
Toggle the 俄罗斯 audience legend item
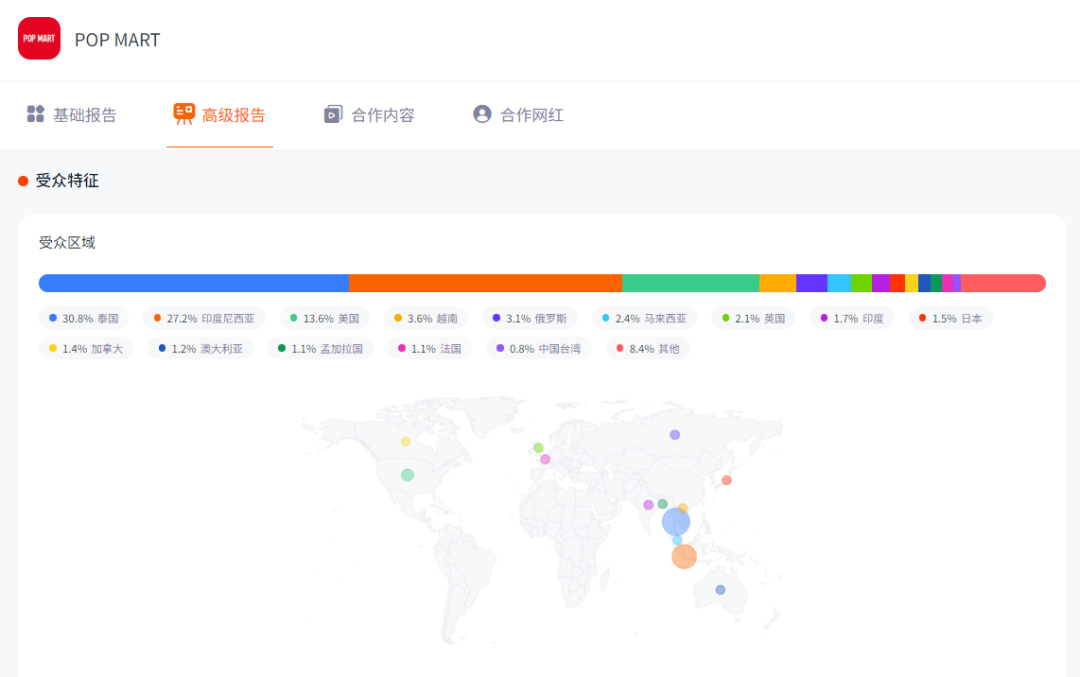530,317
